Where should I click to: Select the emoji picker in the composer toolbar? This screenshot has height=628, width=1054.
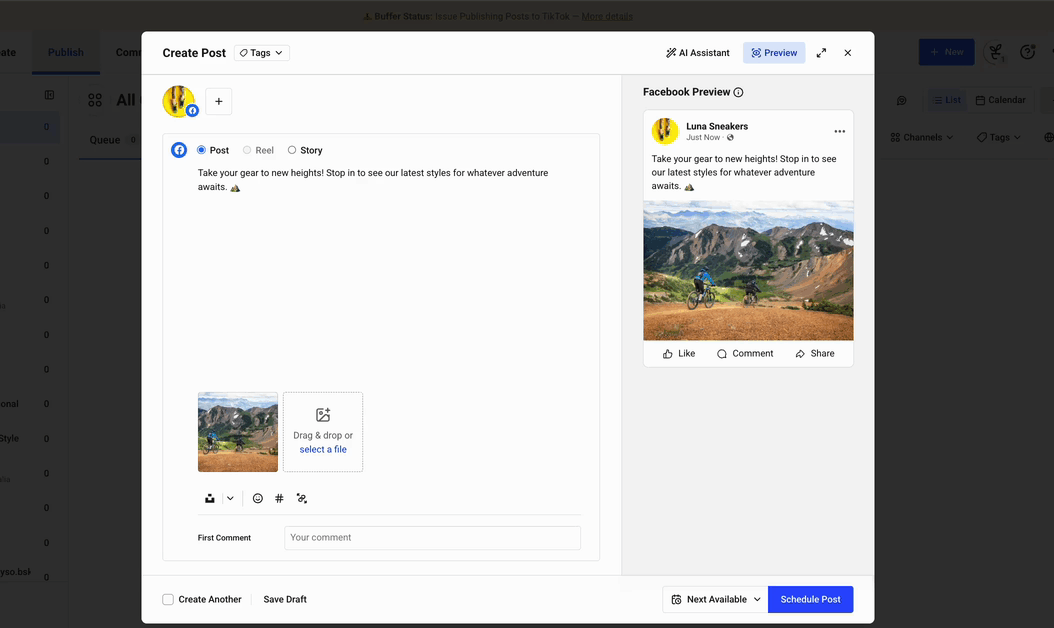(x=257, y=497)
